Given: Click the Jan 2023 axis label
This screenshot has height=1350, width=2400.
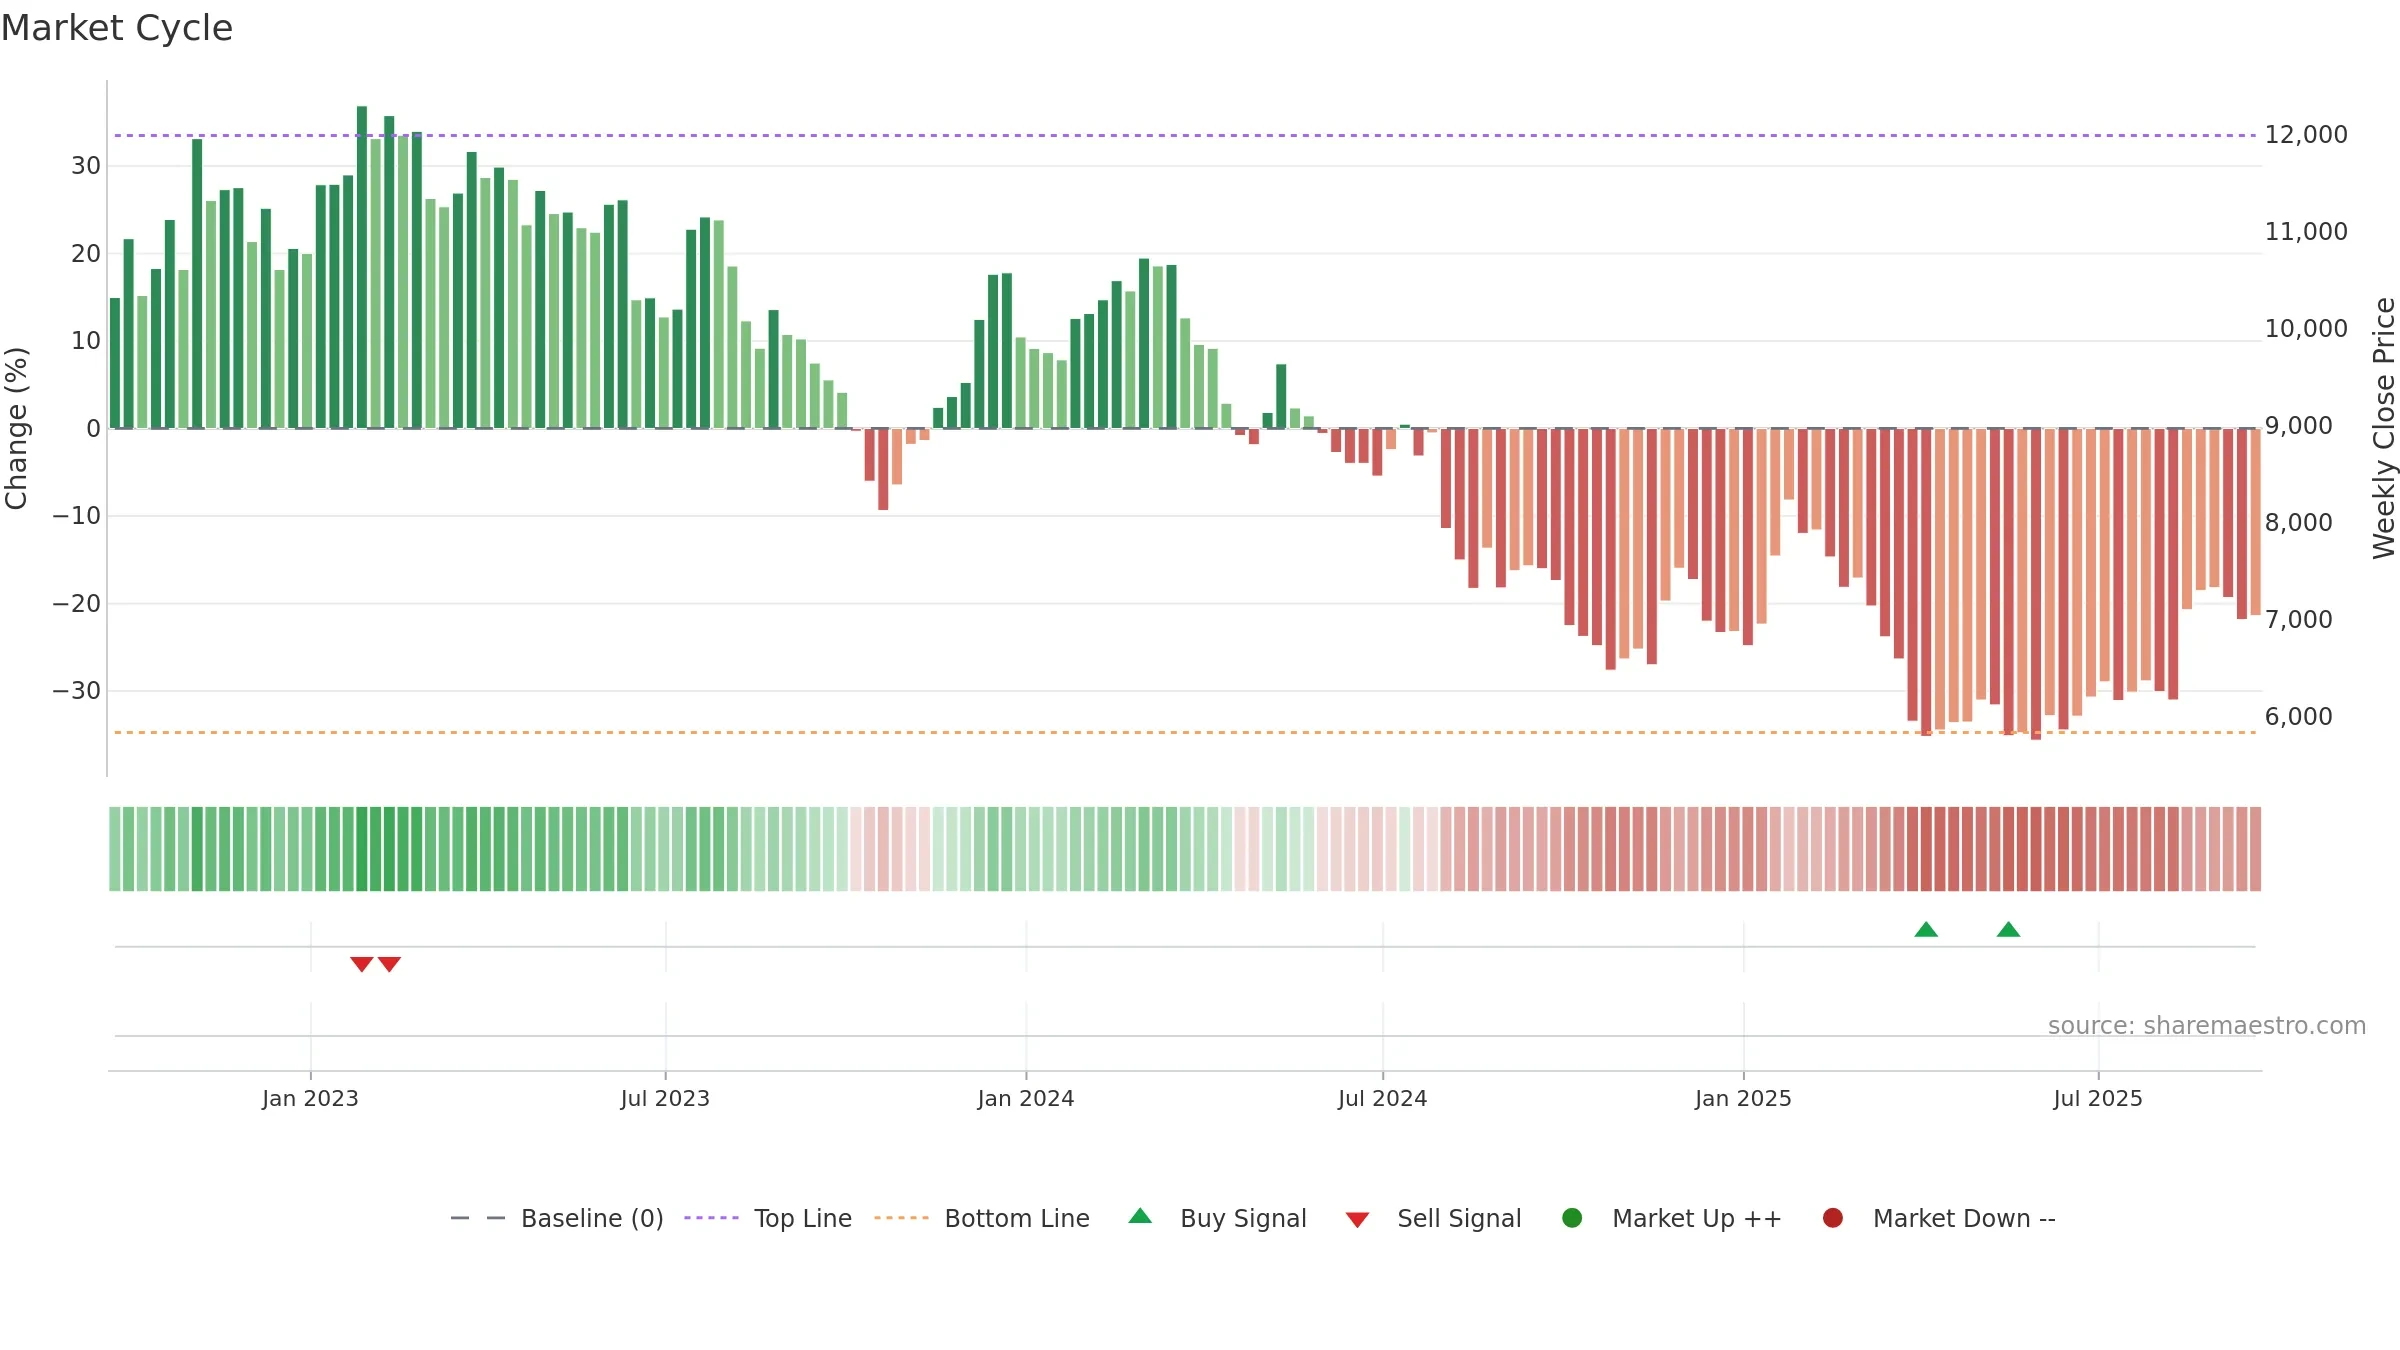Looking at the screenshot, I should (310, 1099).
